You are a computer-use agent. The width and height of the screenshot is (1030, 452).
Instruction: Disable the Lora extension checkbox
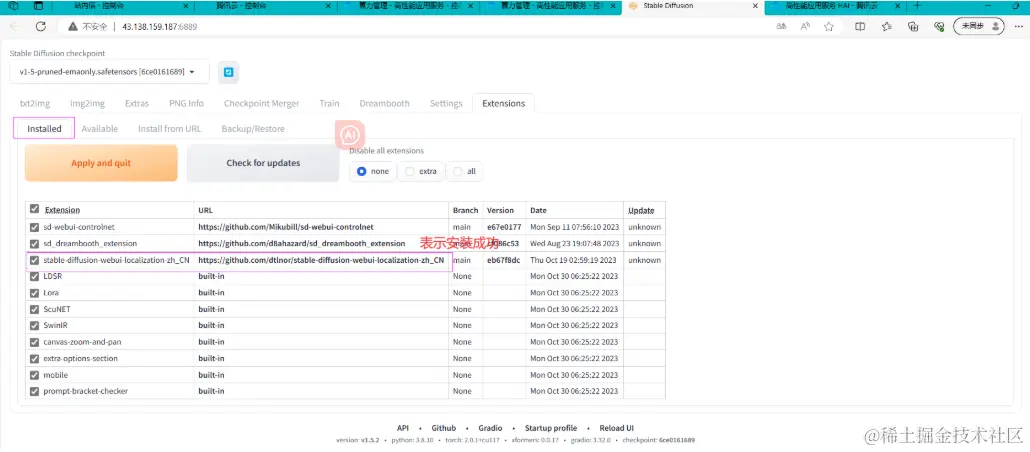pyautogui.click(x=34, y=292)
